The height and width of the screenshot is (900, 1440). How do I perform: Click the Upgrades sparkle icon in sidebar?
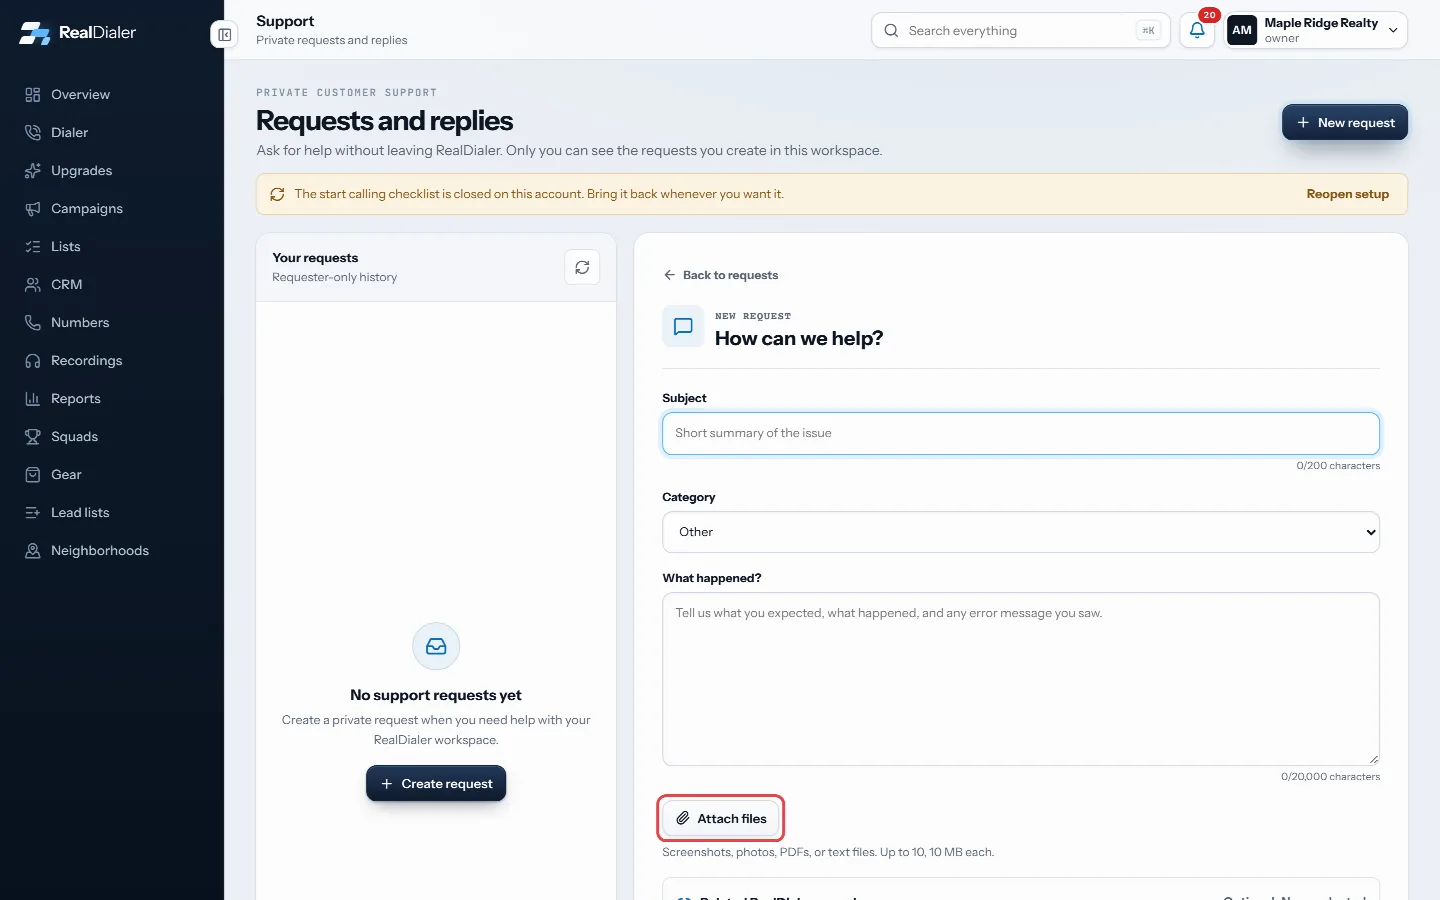[x=33, y=171]
